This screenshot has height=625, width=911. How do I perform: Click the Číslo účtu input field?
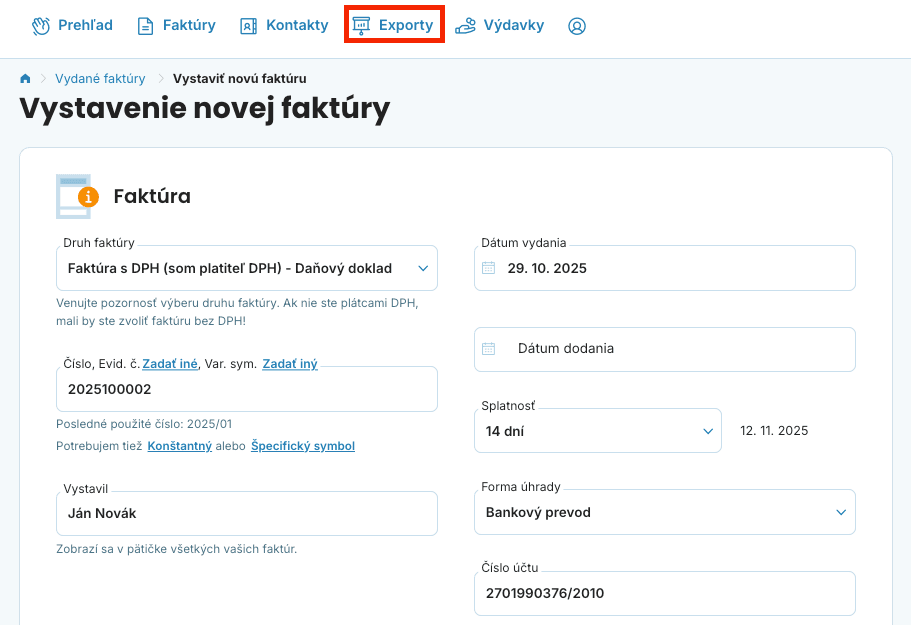[x=664, y=593]
